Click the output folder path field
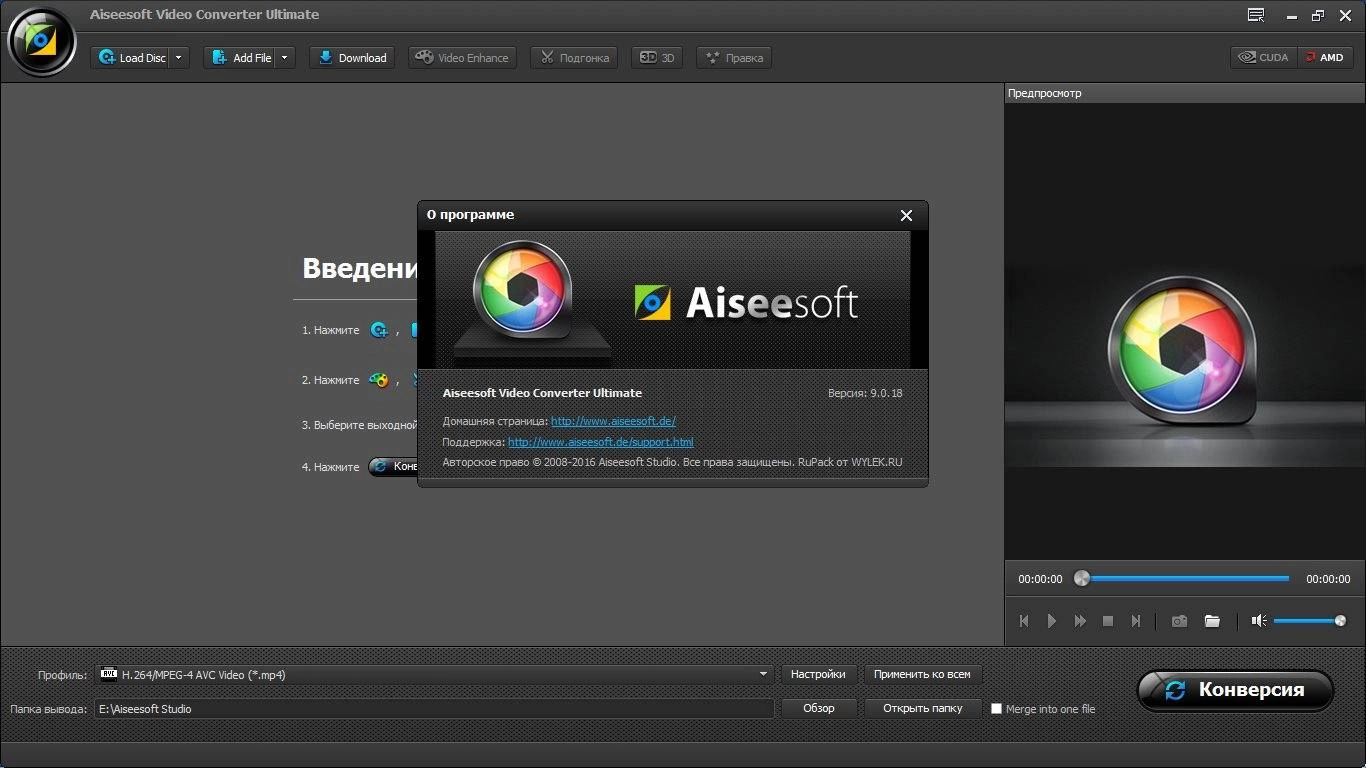The width and height of the screenshot is (1366, 768). tap(434, 709)
